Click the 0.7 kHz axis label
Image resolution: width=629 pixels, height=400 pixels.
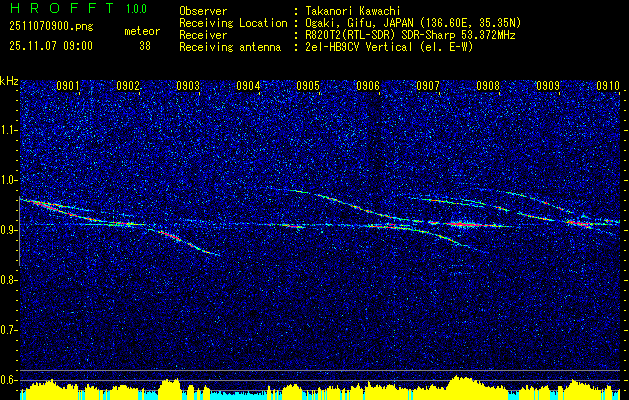tap(9, 331)
